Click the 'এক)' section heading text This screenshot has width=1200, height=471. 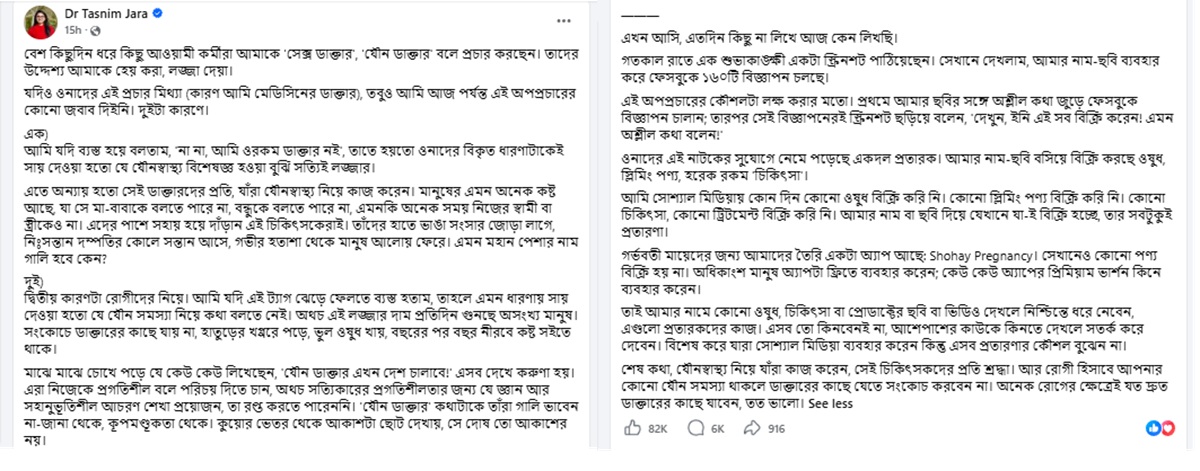coord(31,133)
